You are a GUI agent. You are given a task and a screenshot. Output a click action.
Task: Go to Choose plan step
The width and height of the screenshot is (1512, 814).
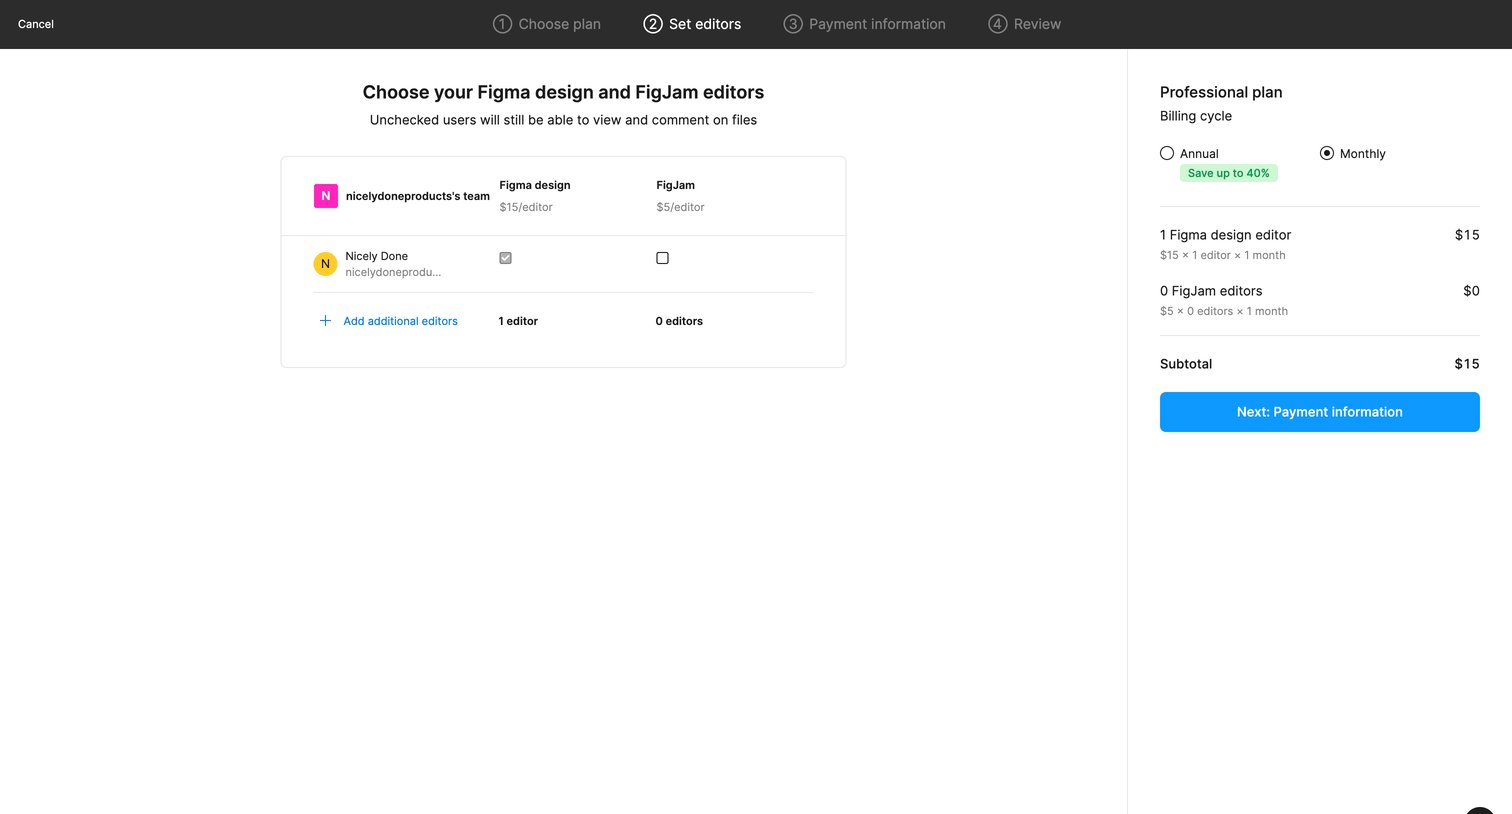[x=547, y=24]
